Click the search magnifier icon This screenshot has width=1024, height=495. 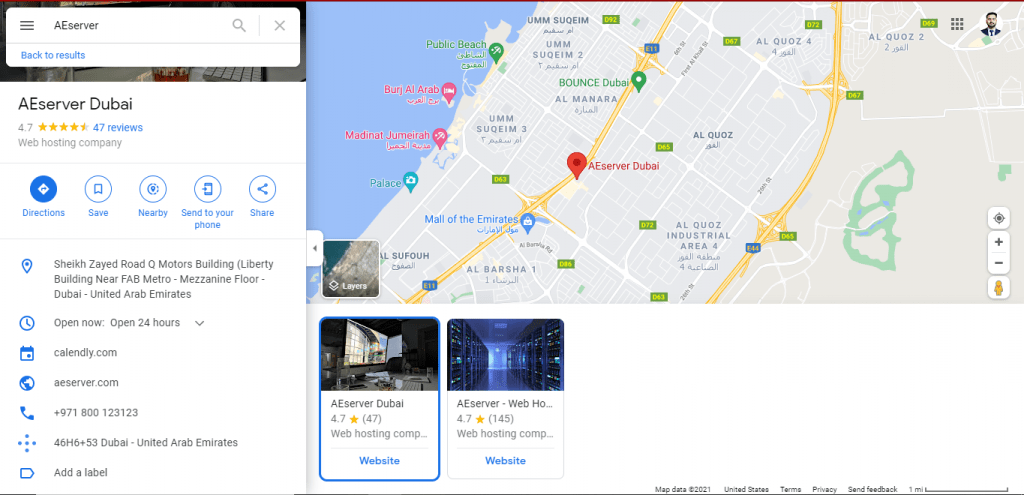click(x=239, y=25)
